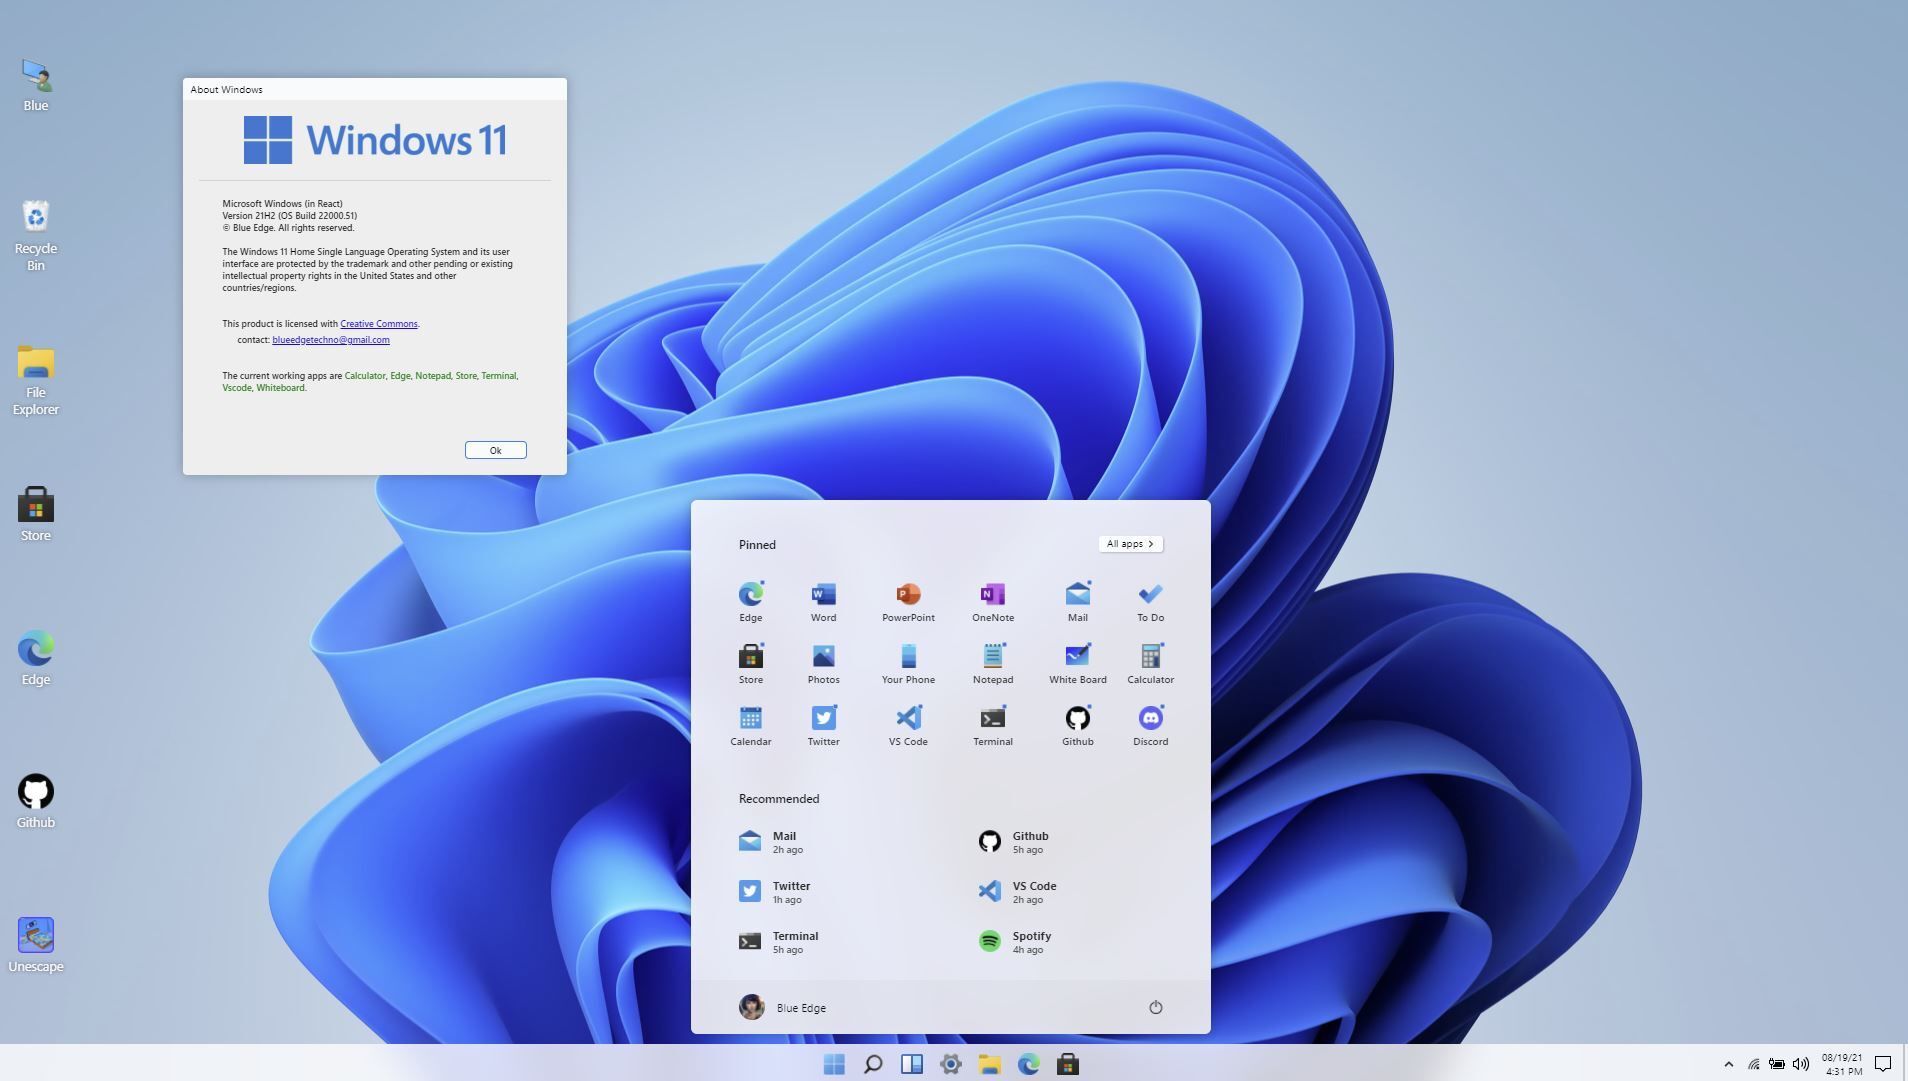
Task: Click the Blue Edge user profile
Action: click(x=800, y=1007)
